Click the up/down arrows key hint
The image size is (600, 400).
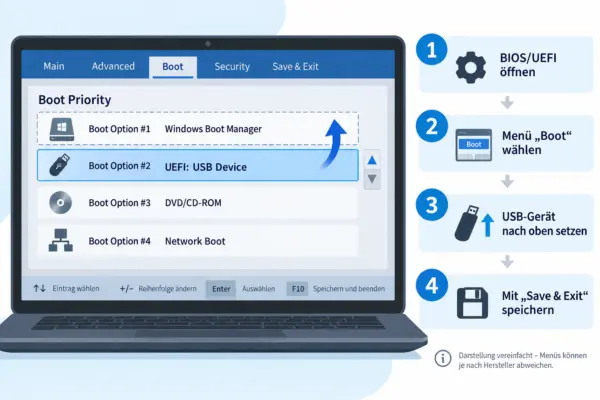coord(39,288)
